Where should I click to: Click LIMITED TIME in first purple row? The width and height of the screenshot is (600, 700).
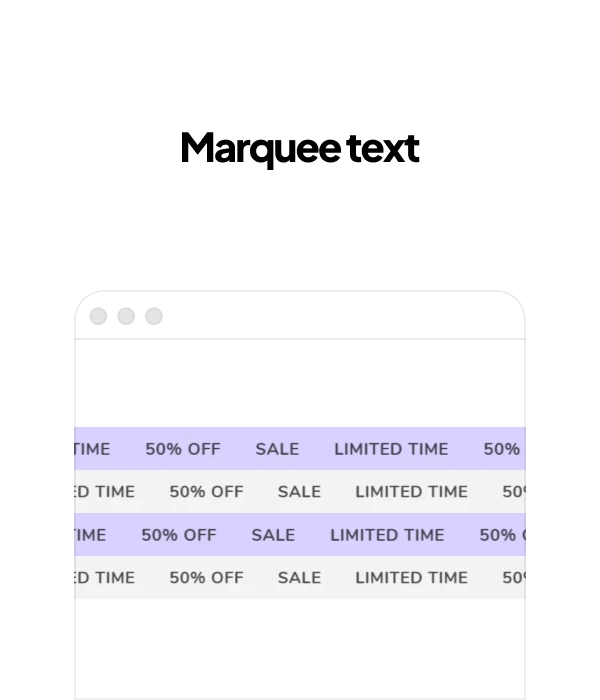click(x=391, y=449)
